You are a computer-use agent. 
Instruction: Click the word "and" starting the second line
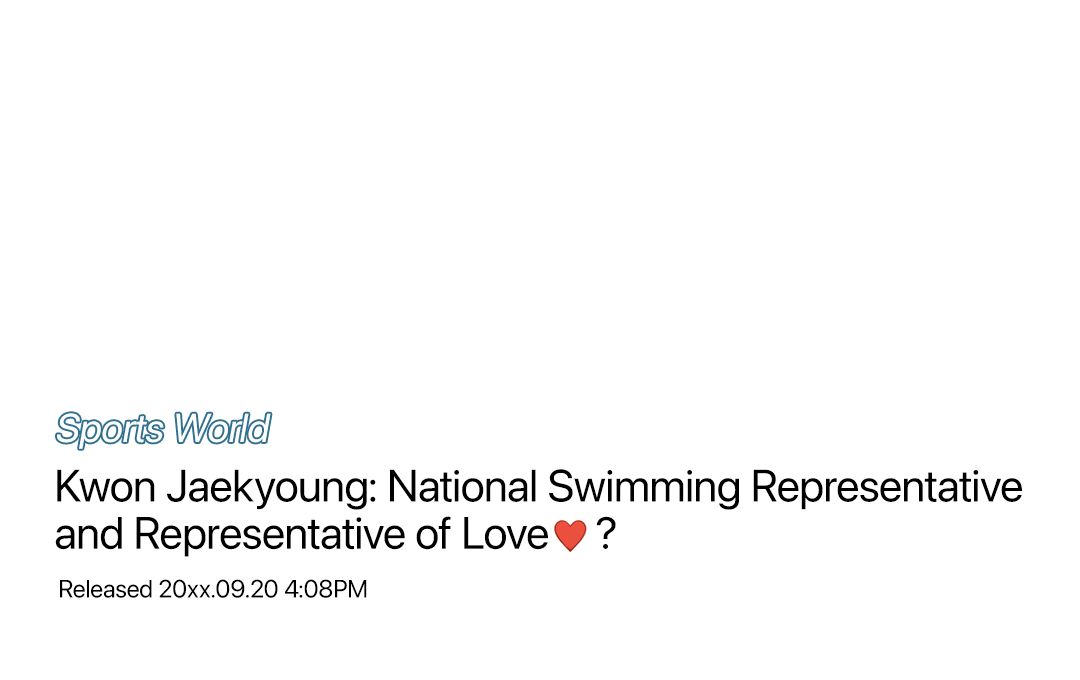tap(89, 536)
